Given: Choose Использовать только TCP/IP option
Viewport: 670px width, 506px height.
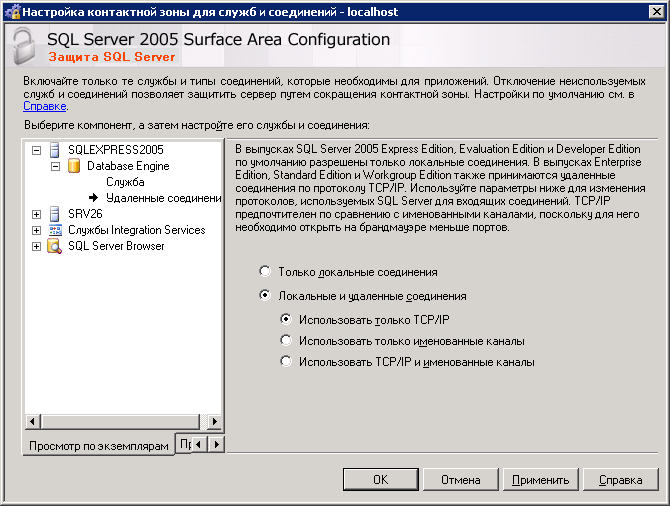Looking at the screenshot, I should (x=286, y=319).
